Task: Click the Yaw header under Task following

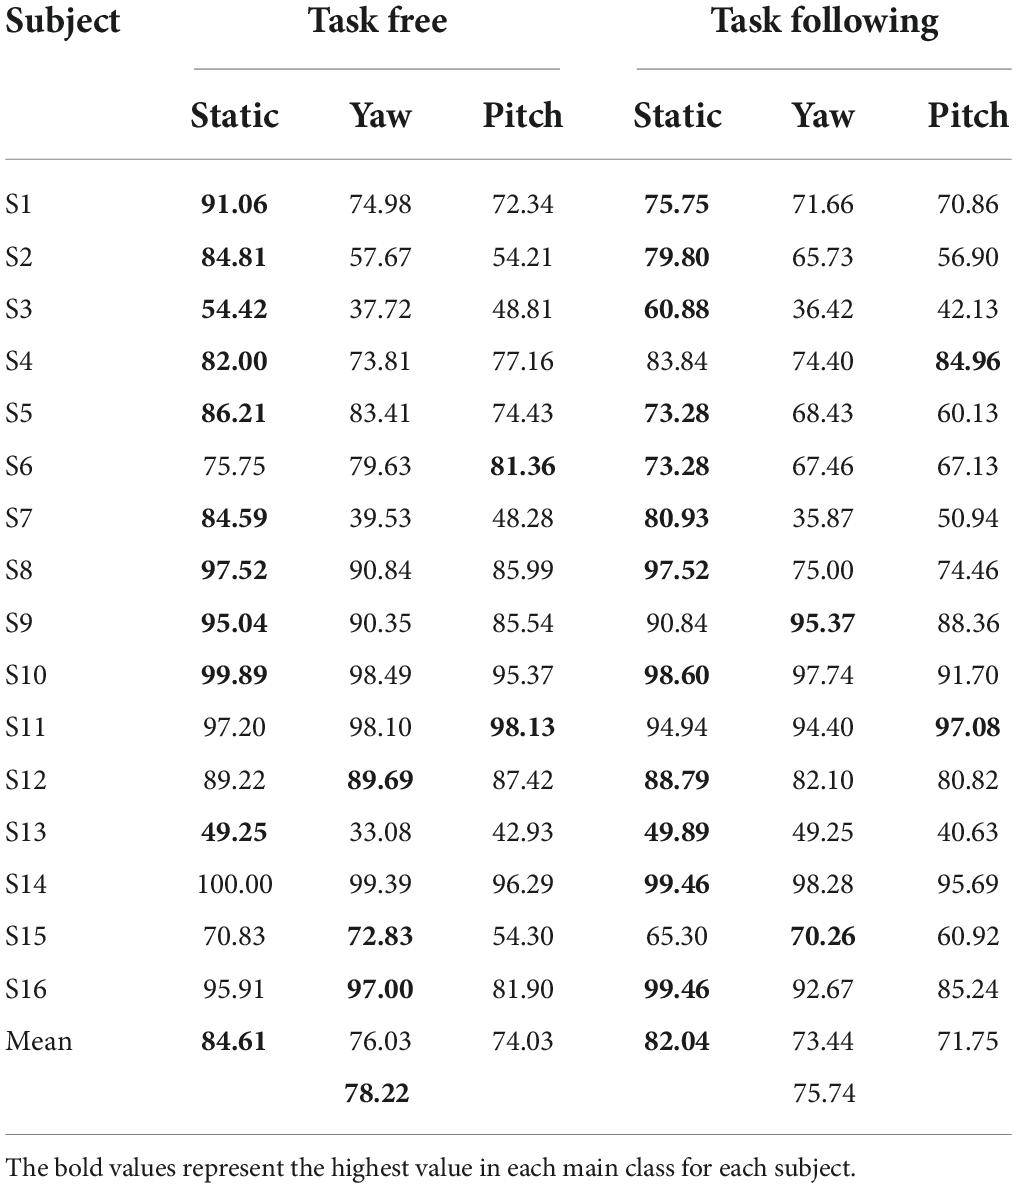Action: pyautogui.click(x=823, y=115)
